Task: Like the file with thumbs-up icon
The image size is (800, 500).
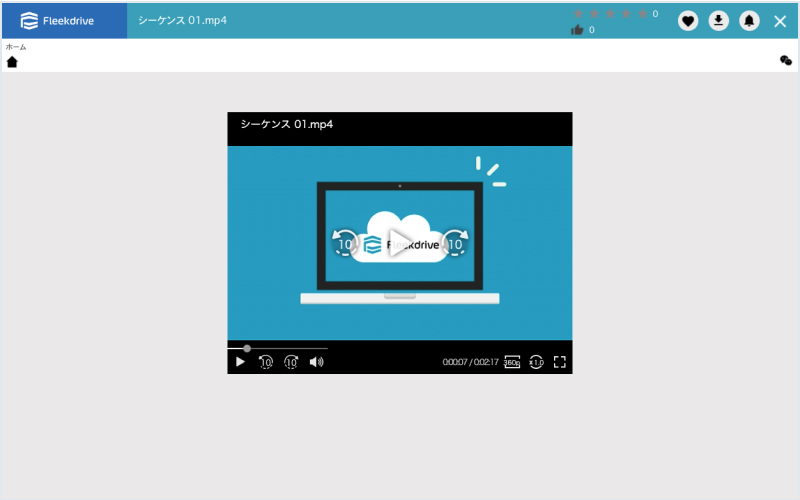Action: coord(577,30)
